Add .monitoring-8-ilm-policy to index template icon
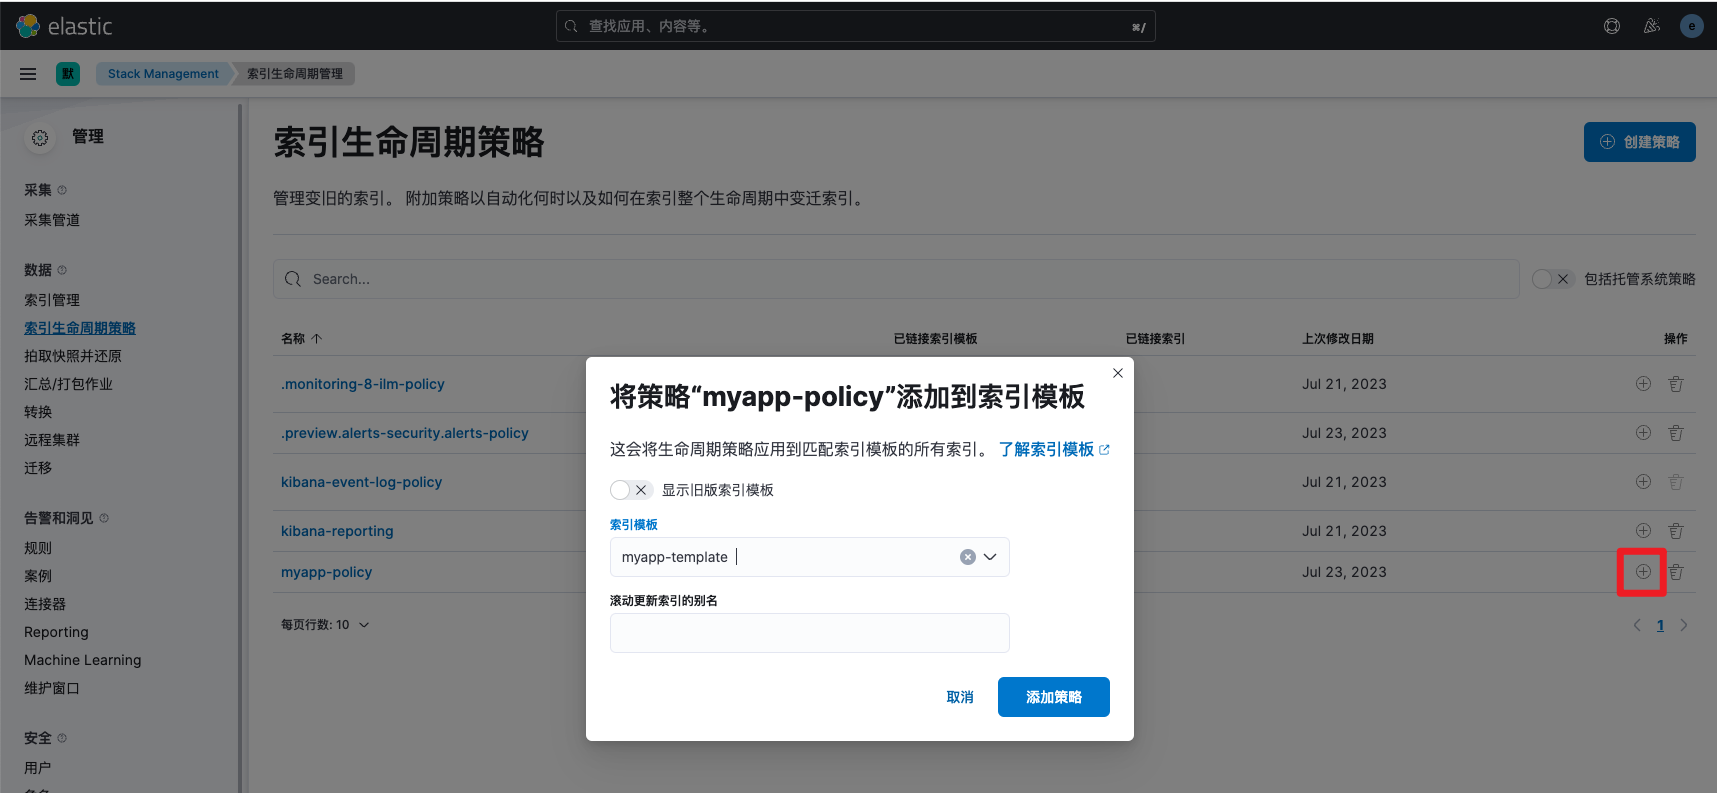The image size is (1717, 793). (1643, 384)
